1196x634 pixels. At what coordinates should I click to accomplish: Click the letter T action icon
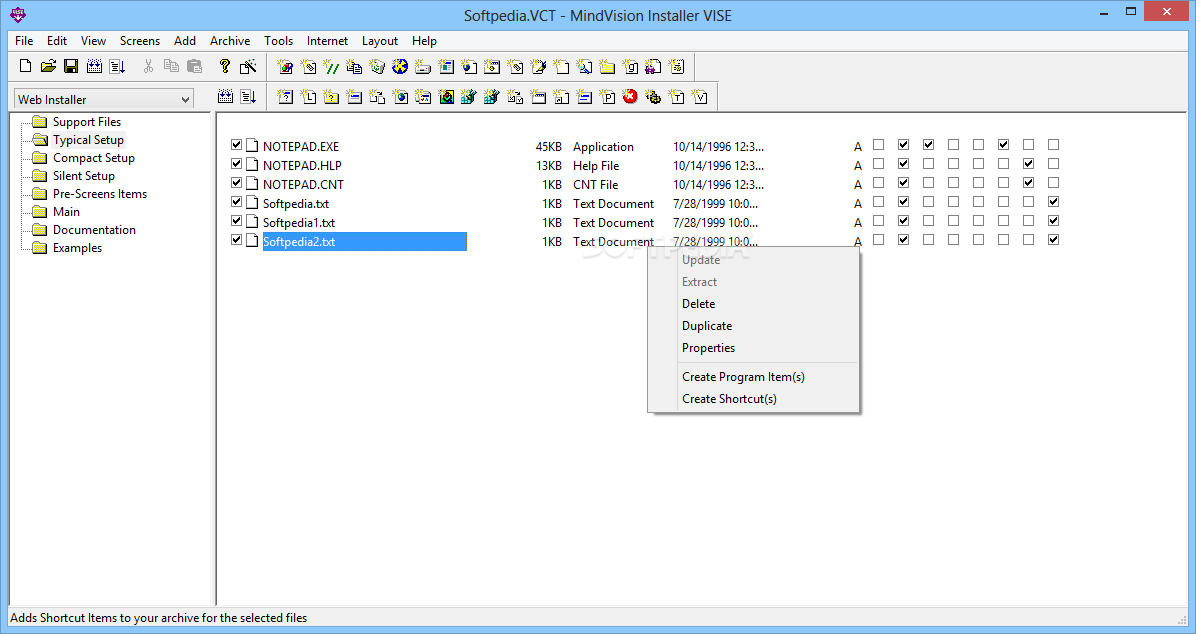pyautogui.click(x=677, y=97)
